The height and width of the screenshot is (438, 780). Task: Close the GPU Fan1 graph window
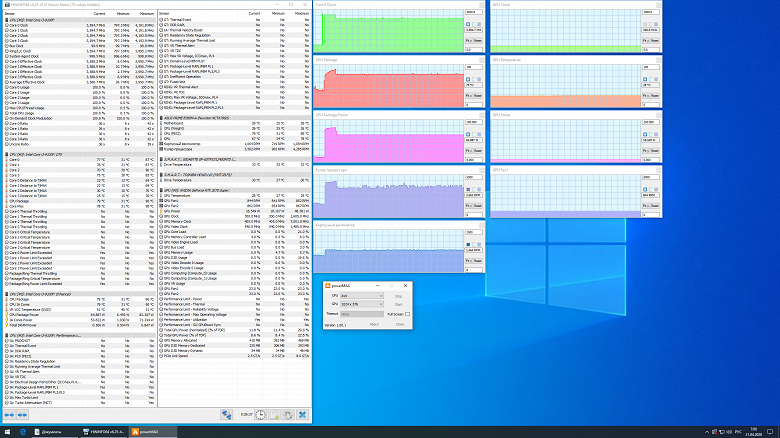coord(658,170)
